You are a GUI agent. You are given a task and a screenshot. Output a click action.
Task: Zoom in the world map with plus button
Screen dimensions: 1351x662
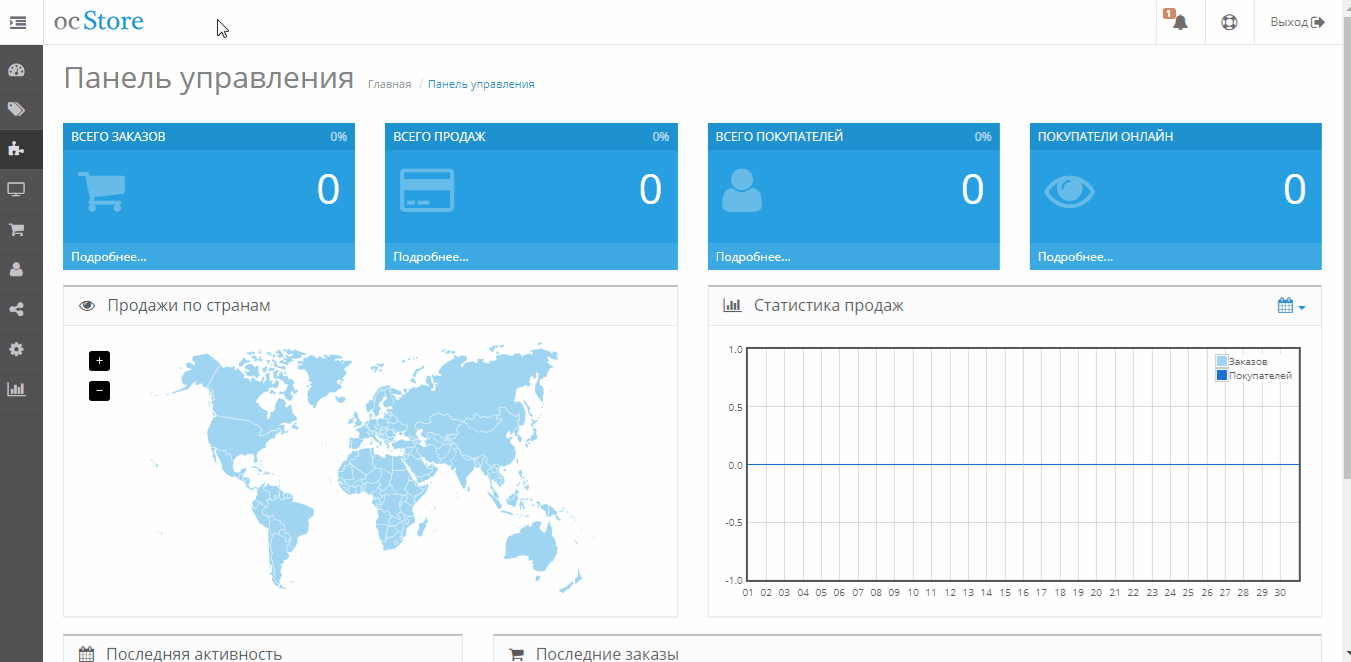click(99, 361)
